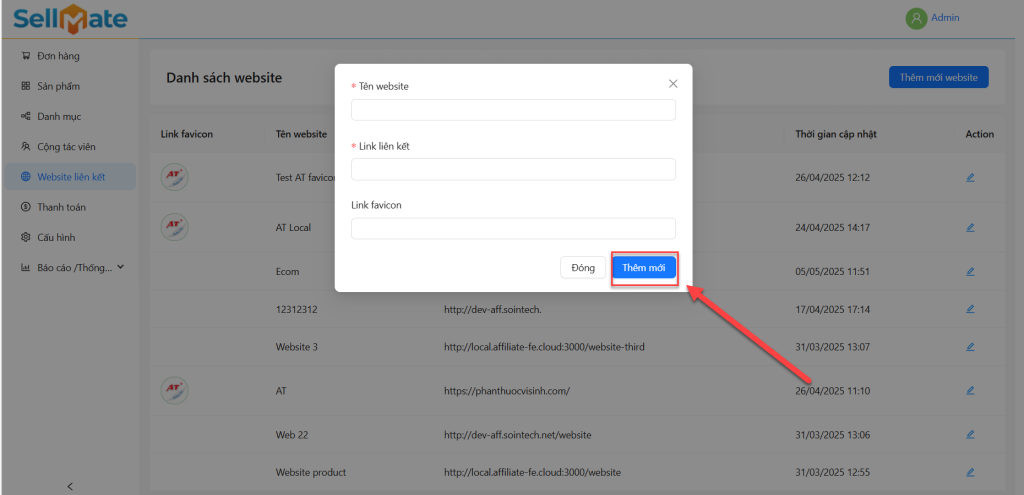Image resolution: width=1024 pixels, height=495 pixels.
Task: Close the dialog using the X icon
Action: 673,84
